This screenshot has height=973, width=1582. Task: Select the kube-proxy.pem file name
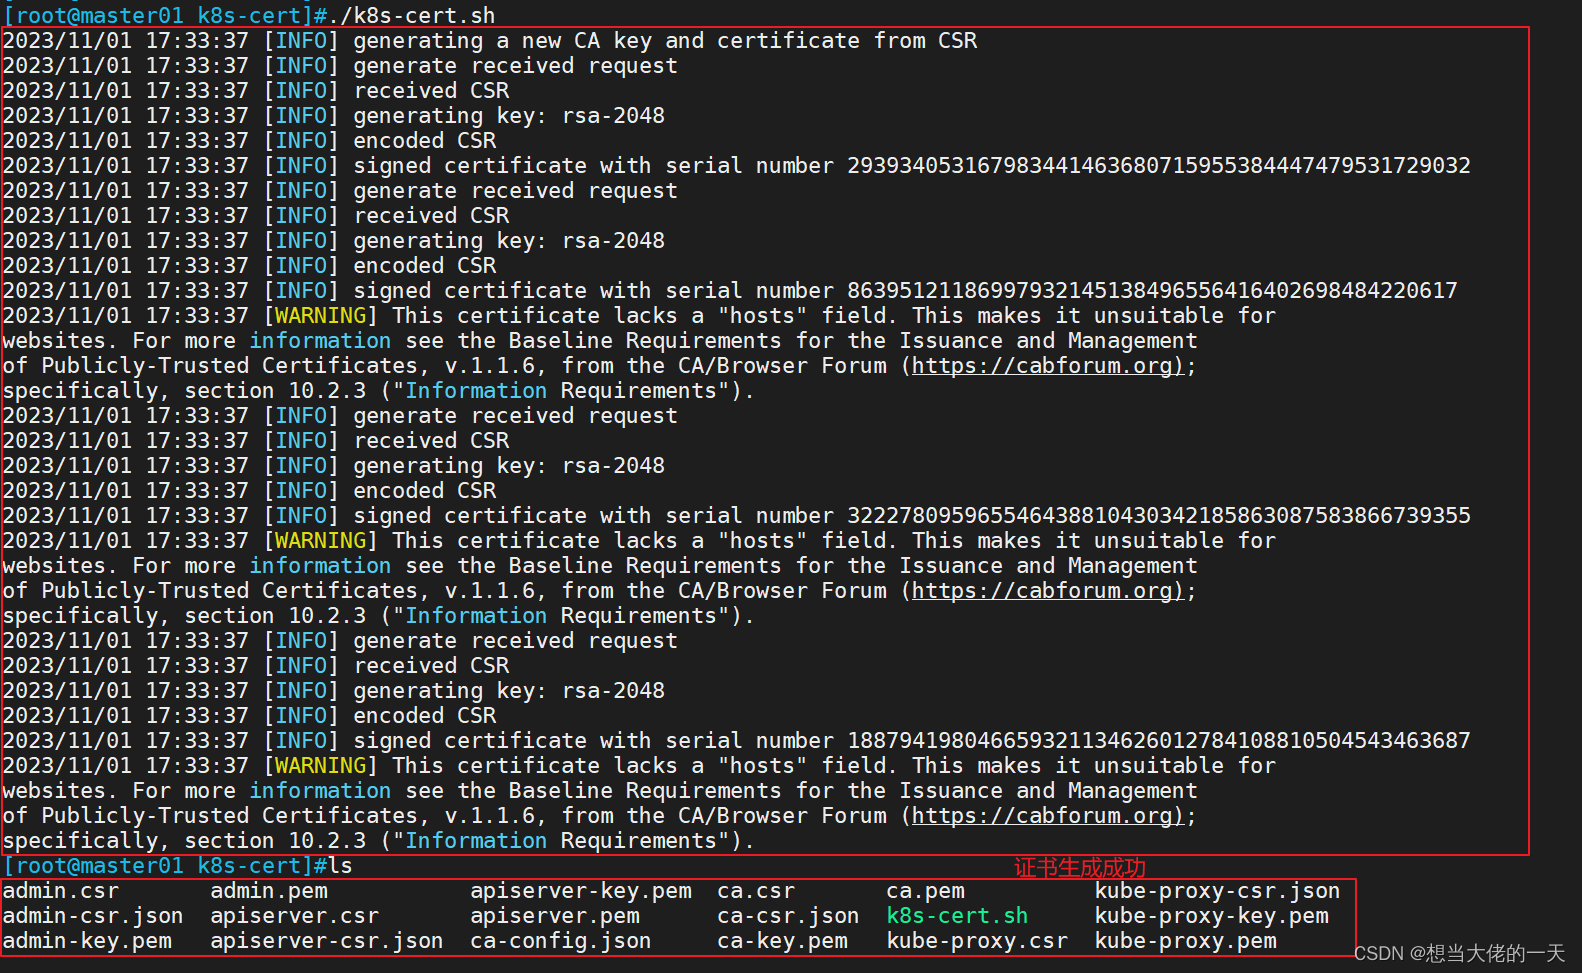(x=1186, y=941)
